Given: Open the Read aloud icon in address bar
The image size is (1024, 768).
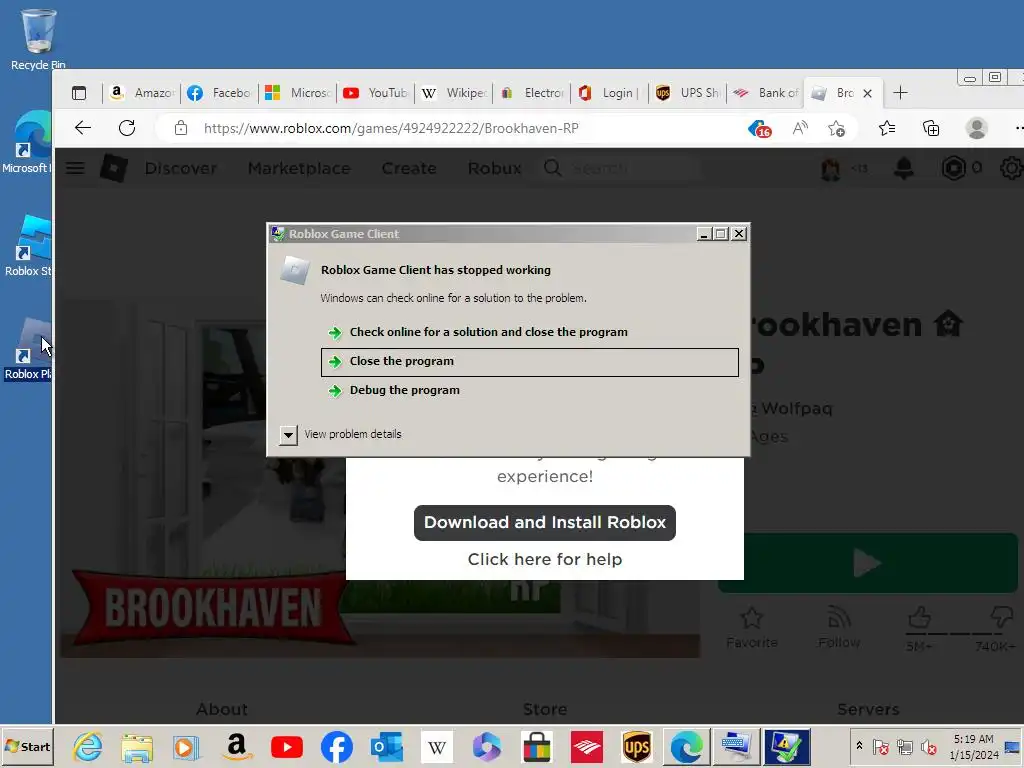Looking at the screenshot, I should 800,128.
